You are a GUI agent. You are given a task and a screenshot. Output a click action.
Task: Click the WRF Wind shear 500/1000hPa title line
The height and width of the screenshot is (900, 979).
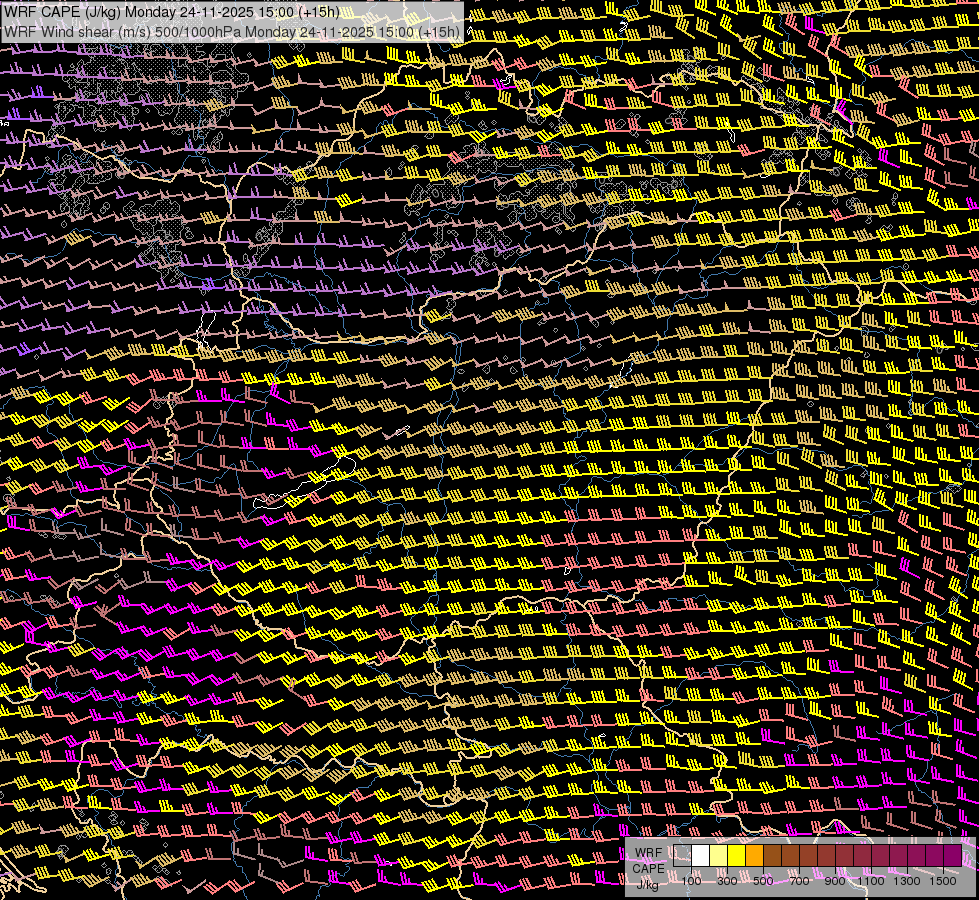pyautogui.click(x=232, y=31)
